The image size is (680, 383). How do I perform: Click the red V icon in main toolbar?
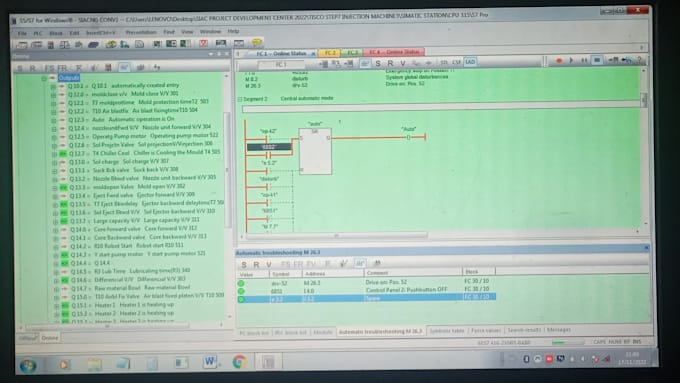pos(203,43)
